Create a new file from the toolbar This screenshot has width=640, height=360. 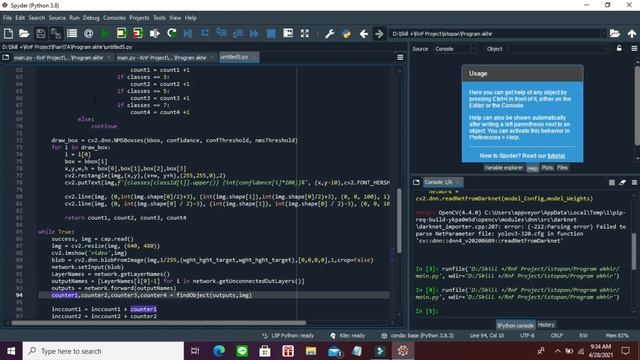click(8, 33)
